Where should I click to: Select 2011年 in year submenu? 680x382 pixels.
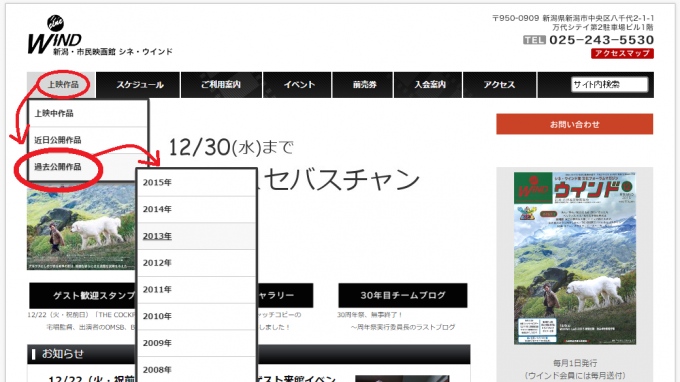[196, 290]
